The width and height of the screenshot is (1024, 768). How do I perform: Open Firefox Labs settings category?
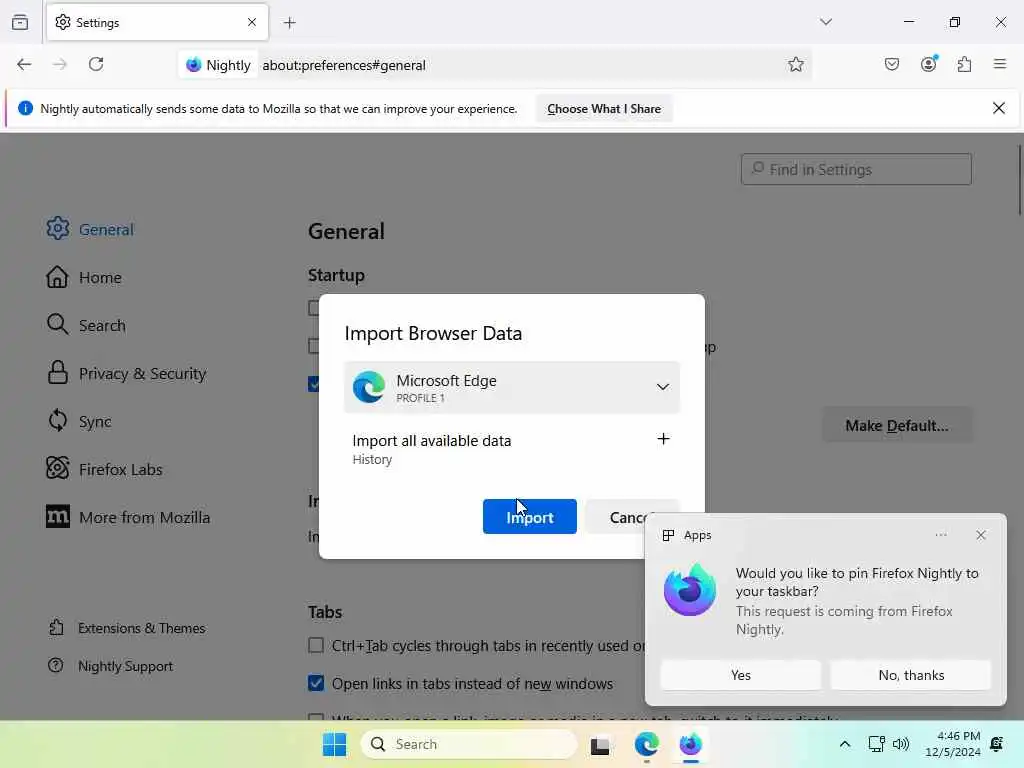pyautogui.click(x=104, y=470)
